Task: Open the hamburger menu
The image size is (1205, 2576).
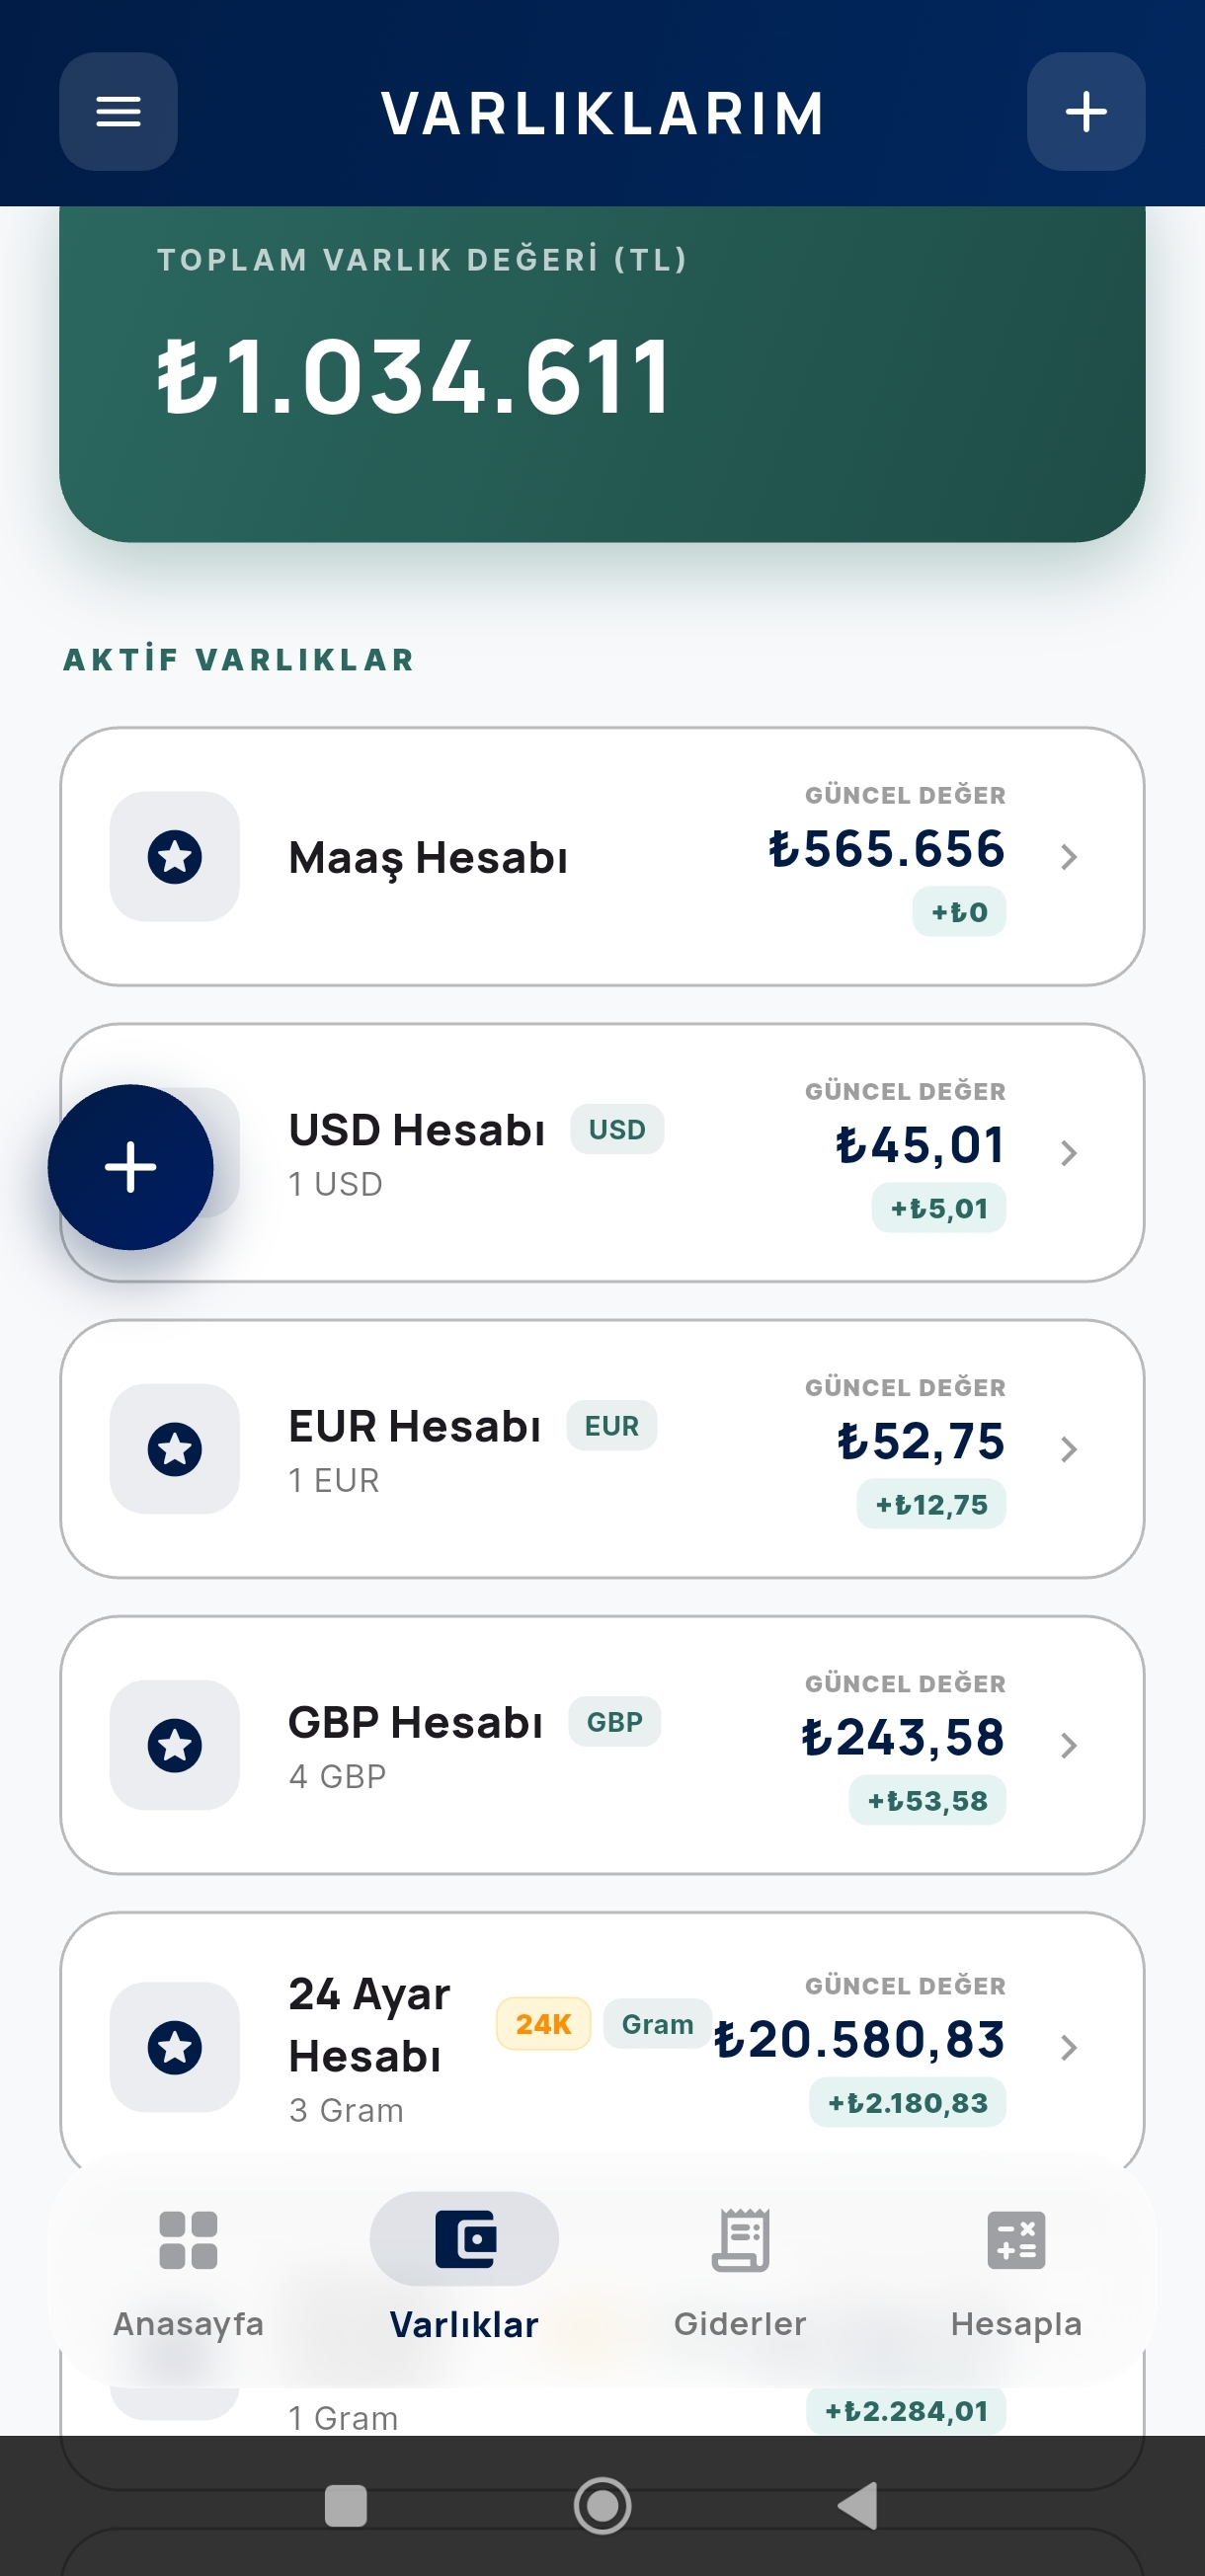Action: tap(118, 111)
